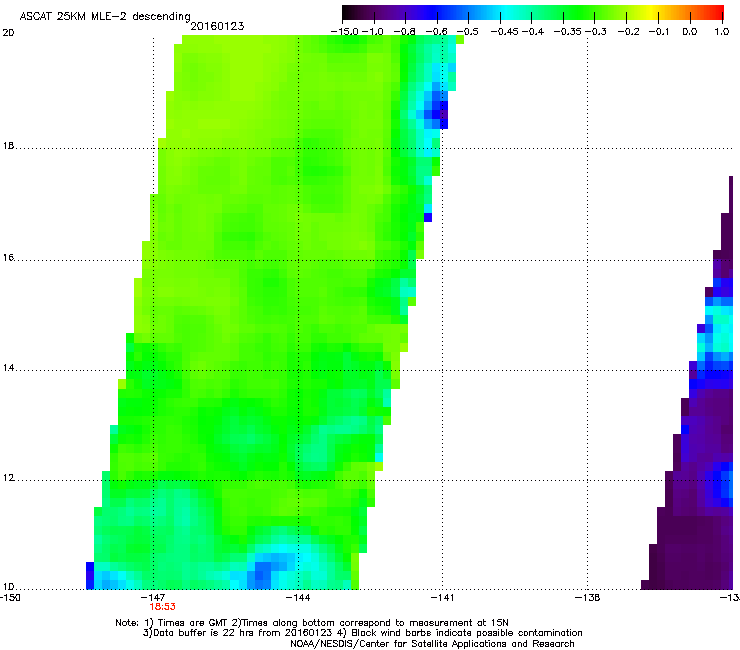Click the note 'Data buffer is 22 hrs'

198,633
